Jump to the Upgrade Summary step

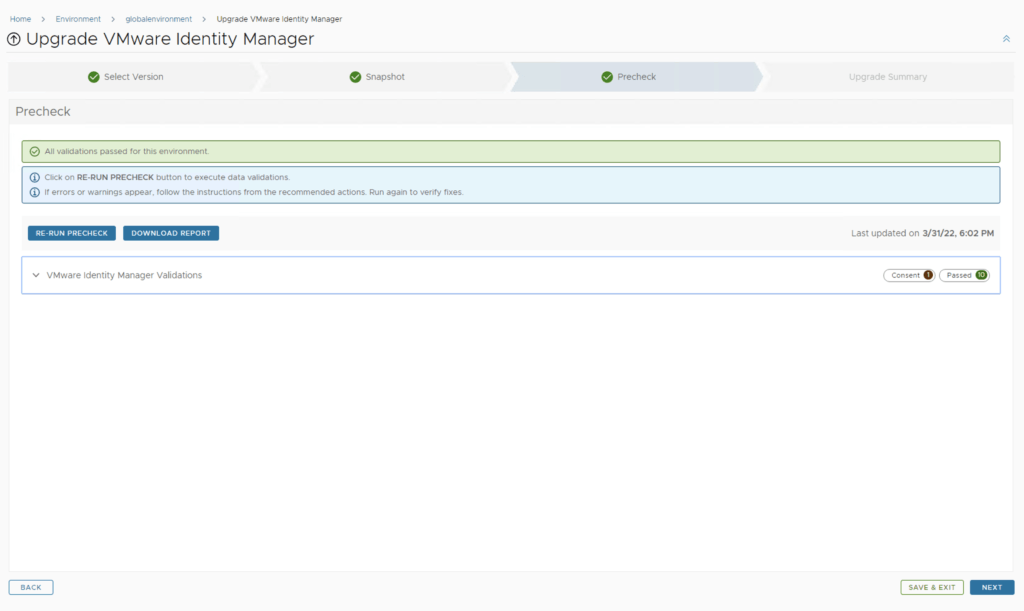tap(887, 77)
